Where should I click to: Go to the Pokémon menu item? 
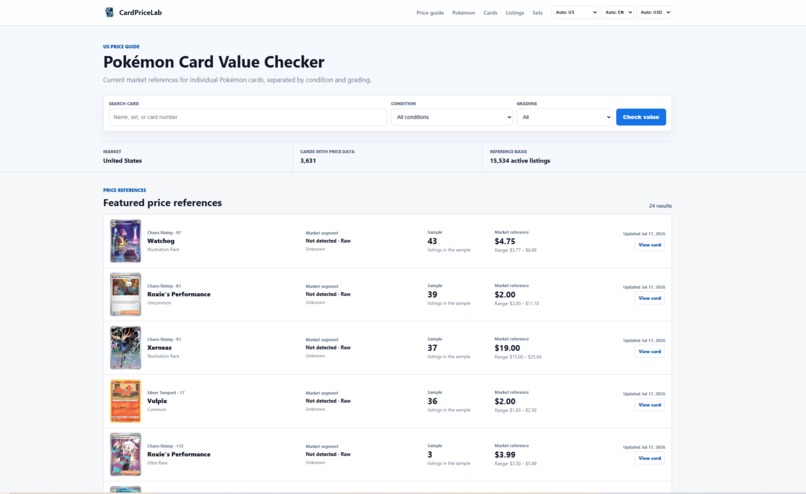(x=463, y=13)
